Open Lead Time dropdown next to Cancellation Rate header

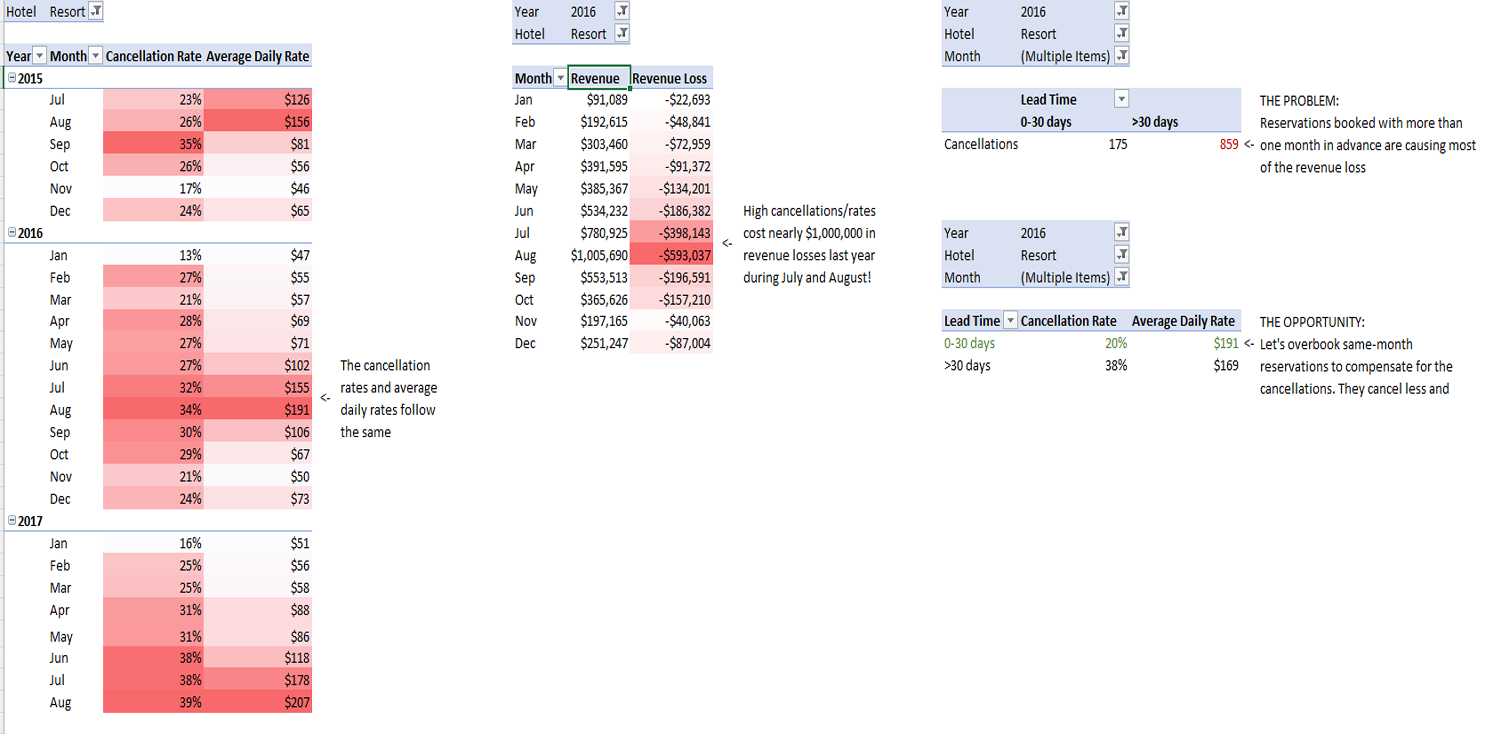click(x=1010, y=321)
